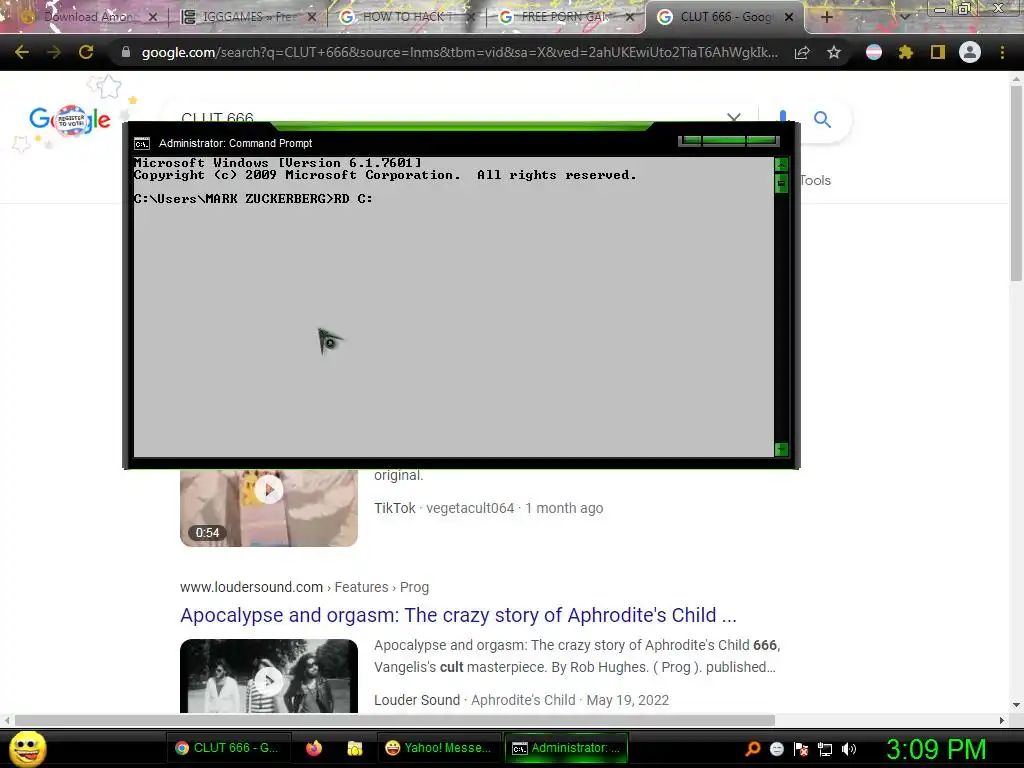The height and width of the screenshot is (768, 1024).
Task: Click the command prompt scrollbar thumb
Action: coord(781,184)
